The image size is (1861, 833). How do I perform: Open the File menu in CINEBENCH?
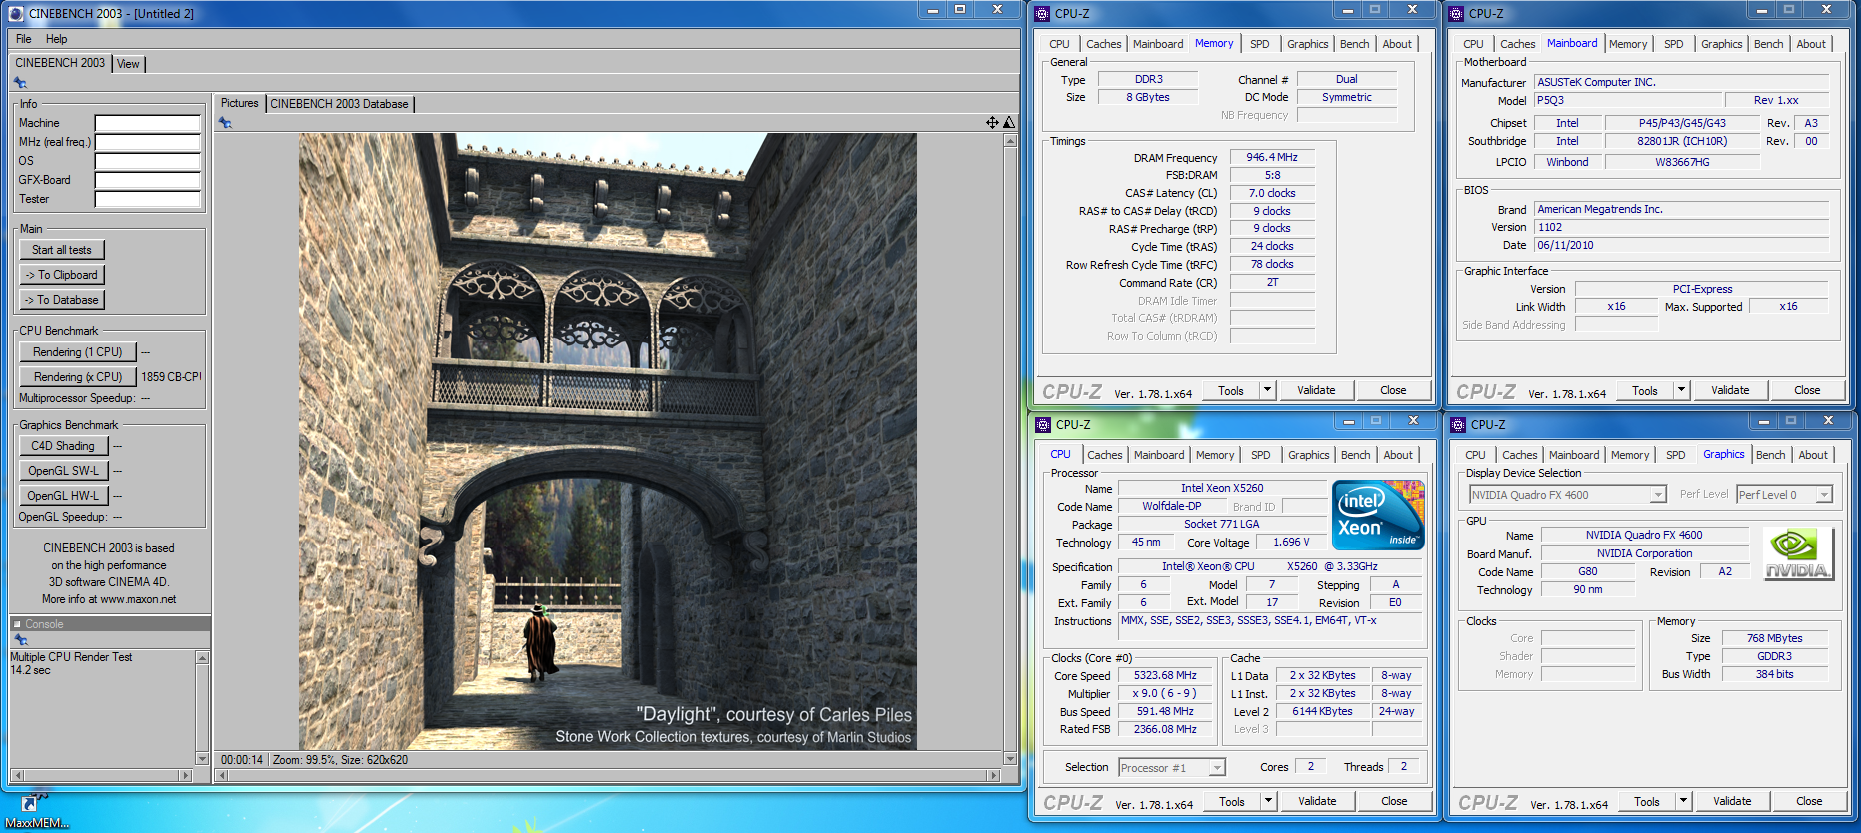point(24,39)
